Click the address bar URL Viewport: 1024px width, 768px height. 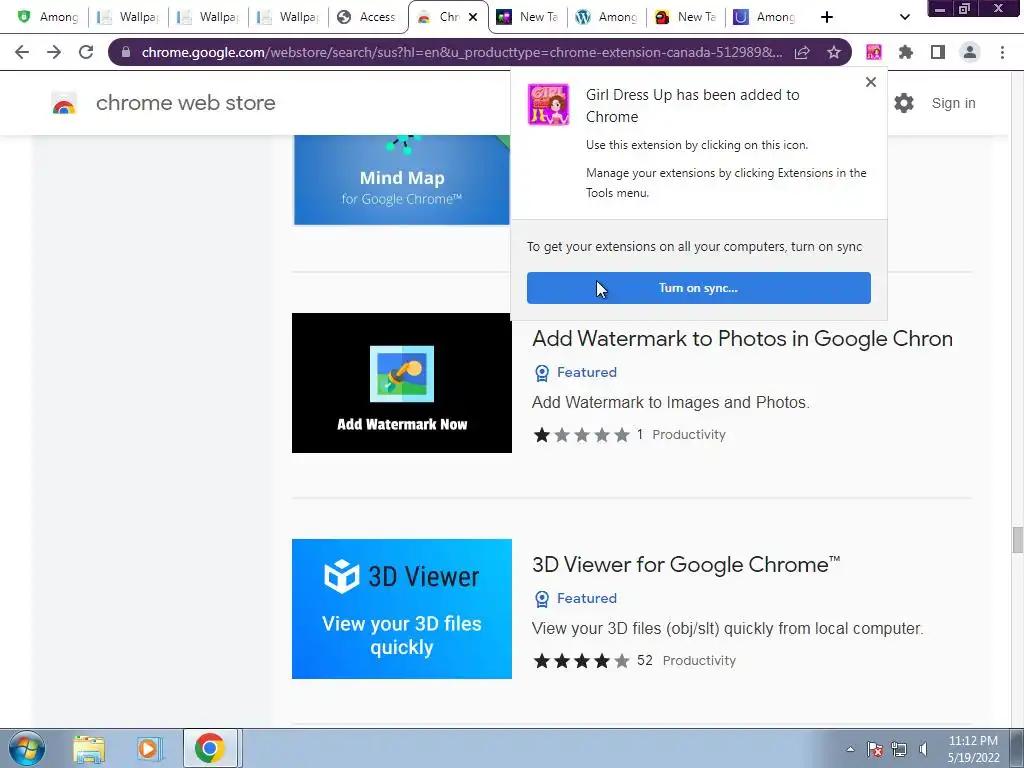coord(461,52)
